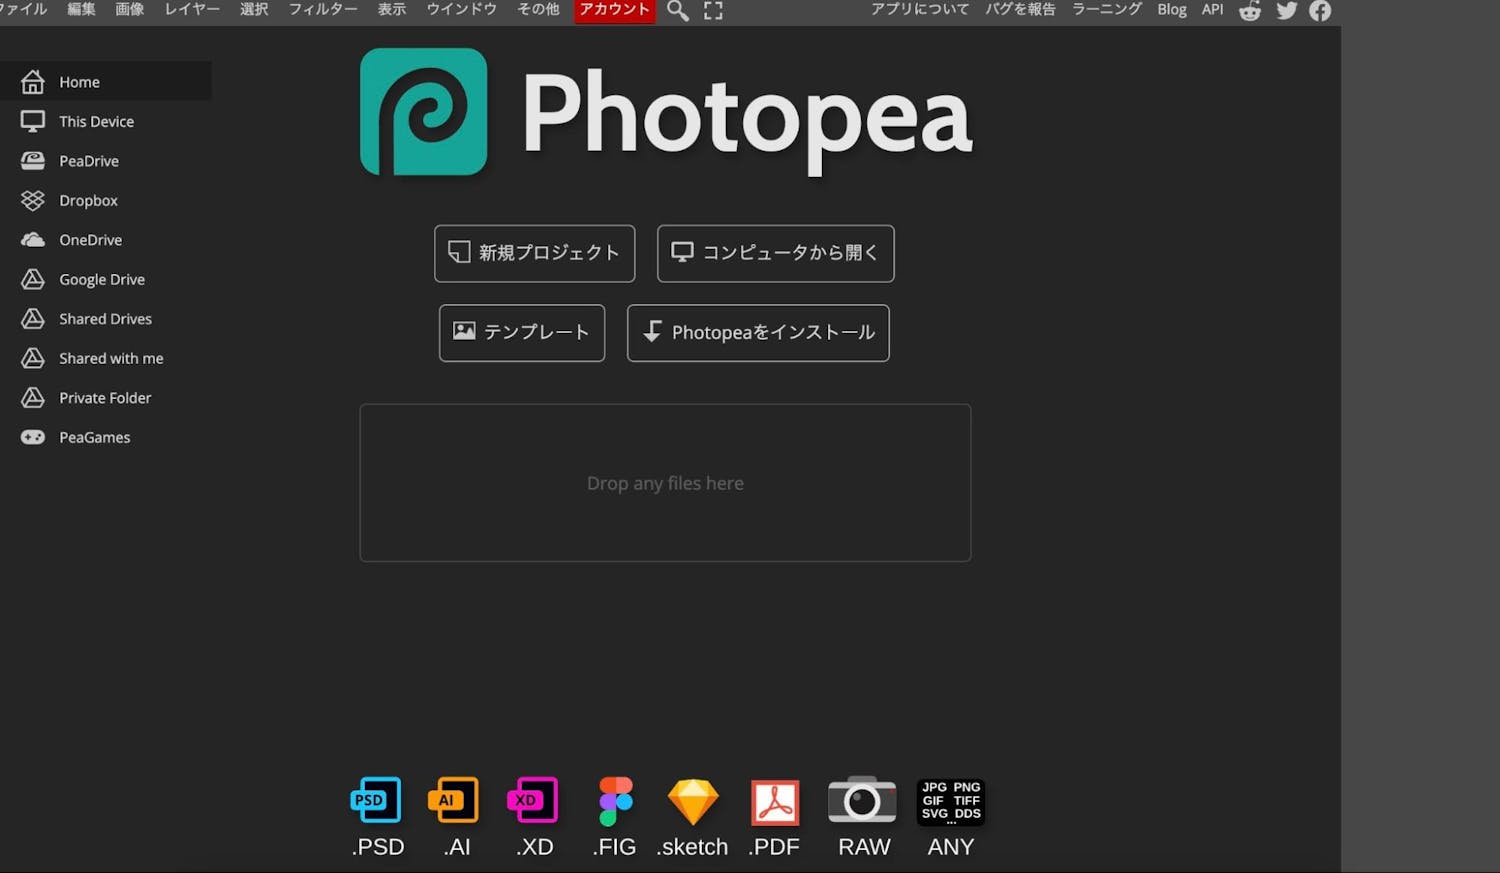Open アプリについて link
The image size is (1500, 873).
(920, 9)
